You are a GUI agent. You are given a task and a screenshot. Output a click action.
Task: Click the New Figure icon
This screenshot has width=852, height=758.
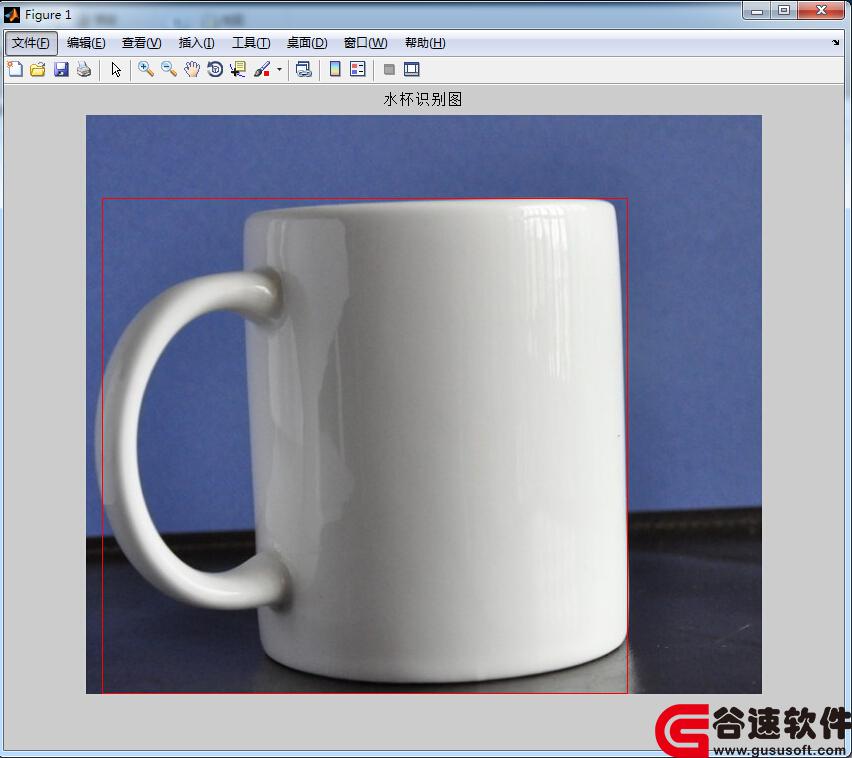tap(15, 70)
